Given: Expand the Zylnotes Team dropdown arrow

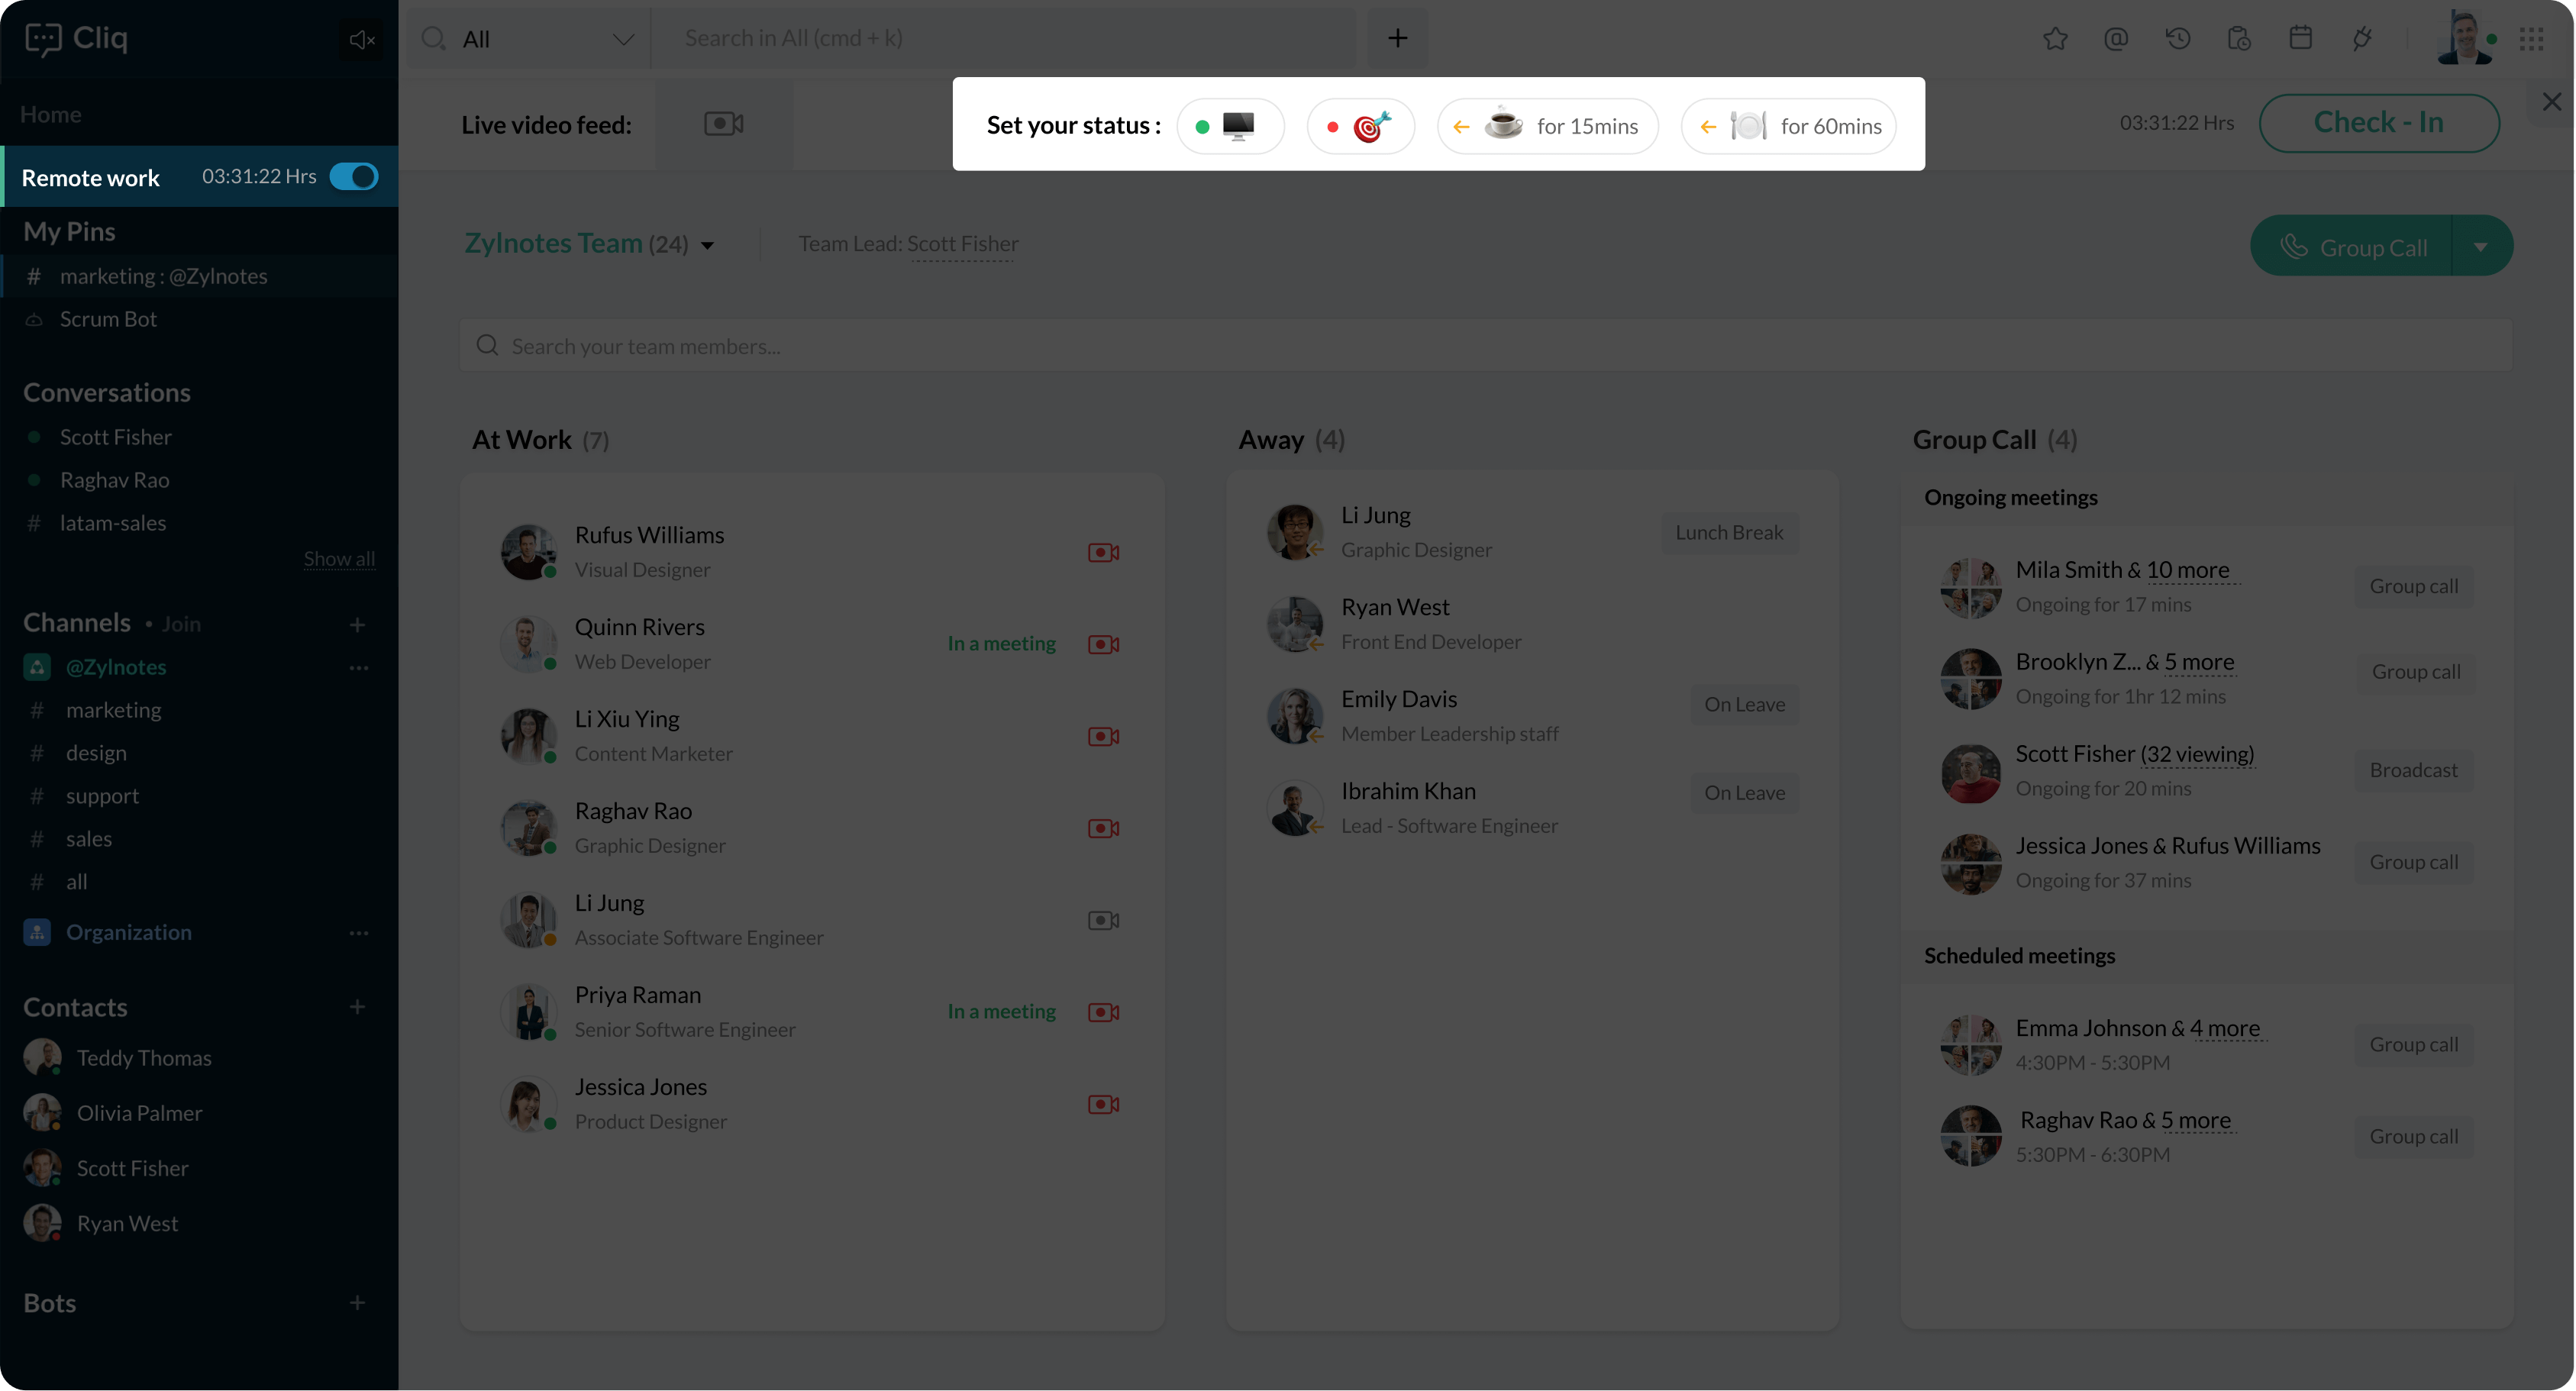Looking at the screenshot, I should coord(707,246).
